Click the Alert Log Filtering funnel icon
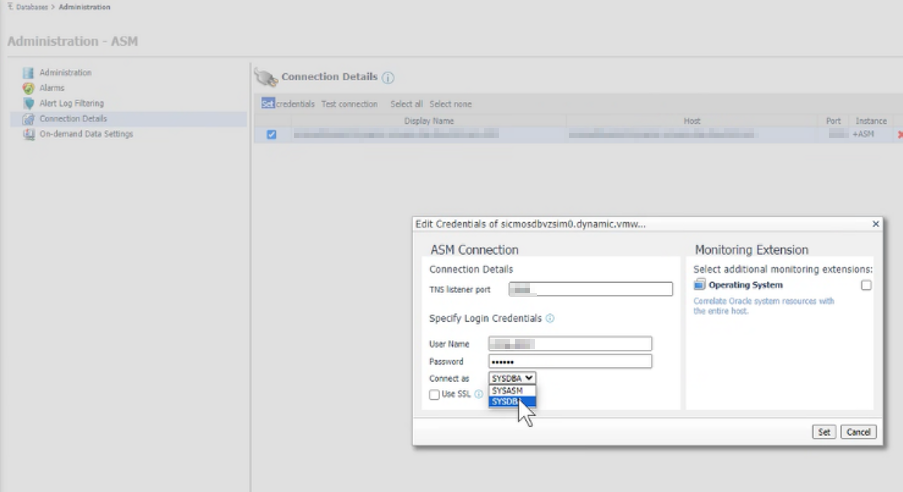Viewport: 903px width, 492px height. coord(28,103)
